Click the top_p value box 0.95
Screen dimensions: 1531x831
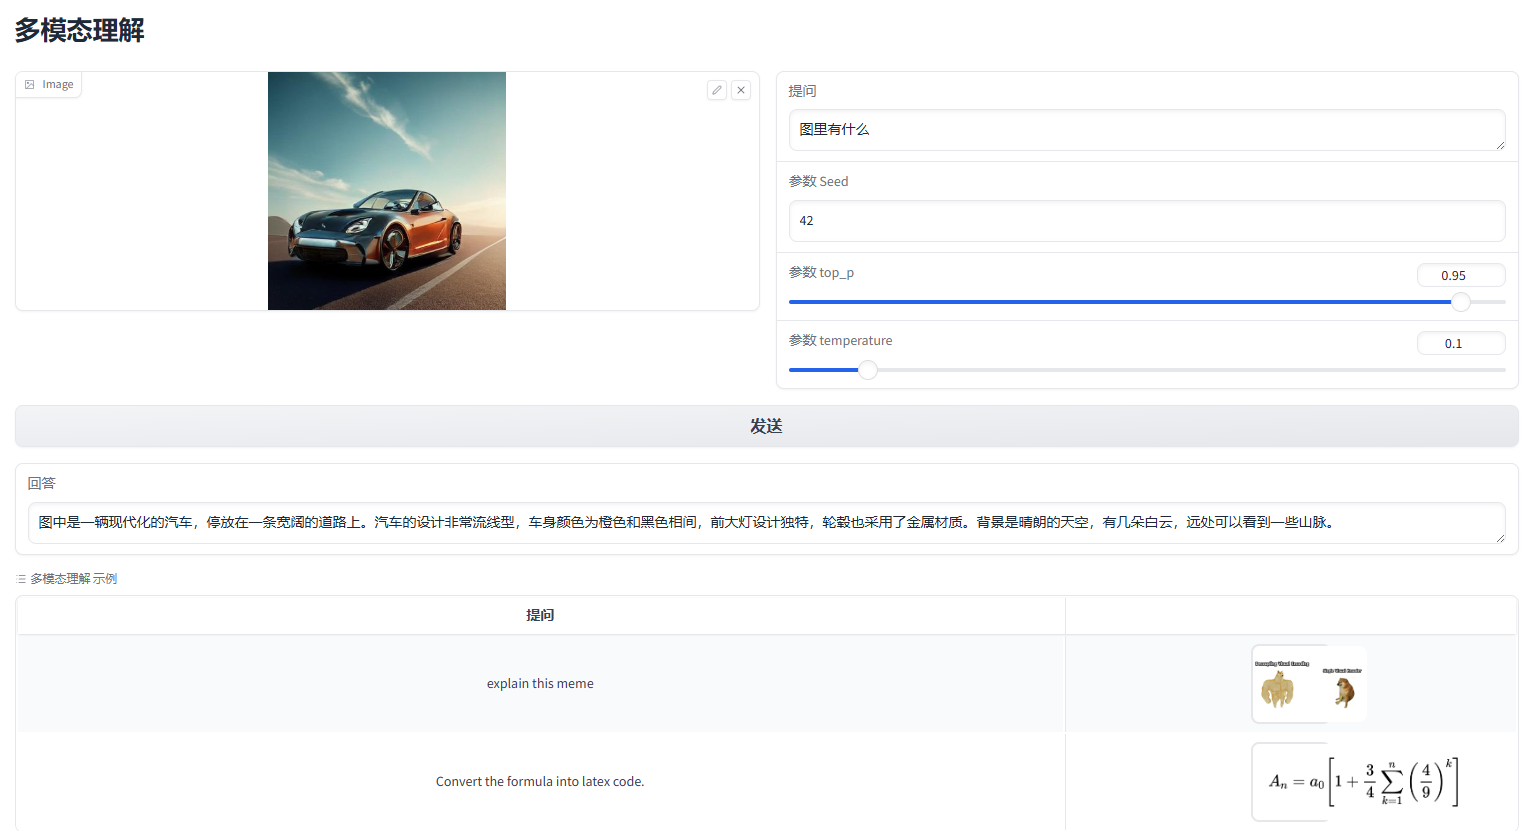click(x=1460, y=275)
